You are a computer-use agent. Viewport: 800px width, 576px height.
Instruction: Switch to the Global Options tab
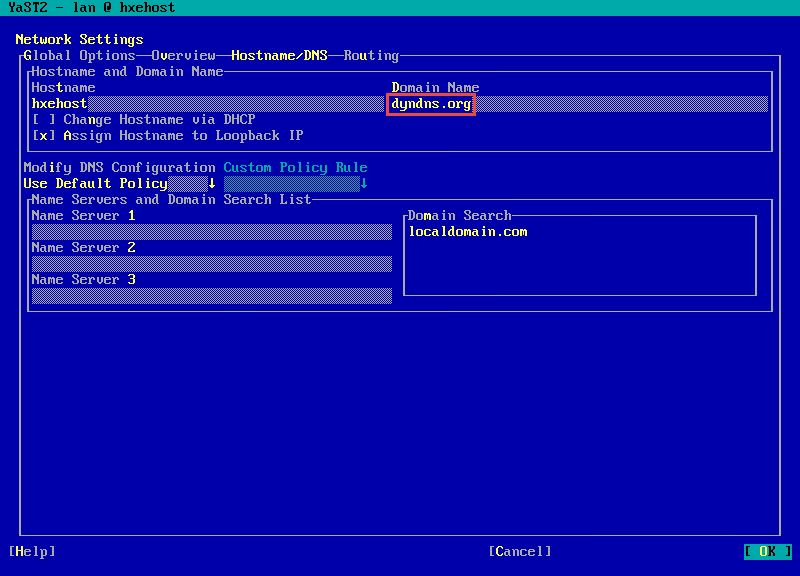(79, 56)
